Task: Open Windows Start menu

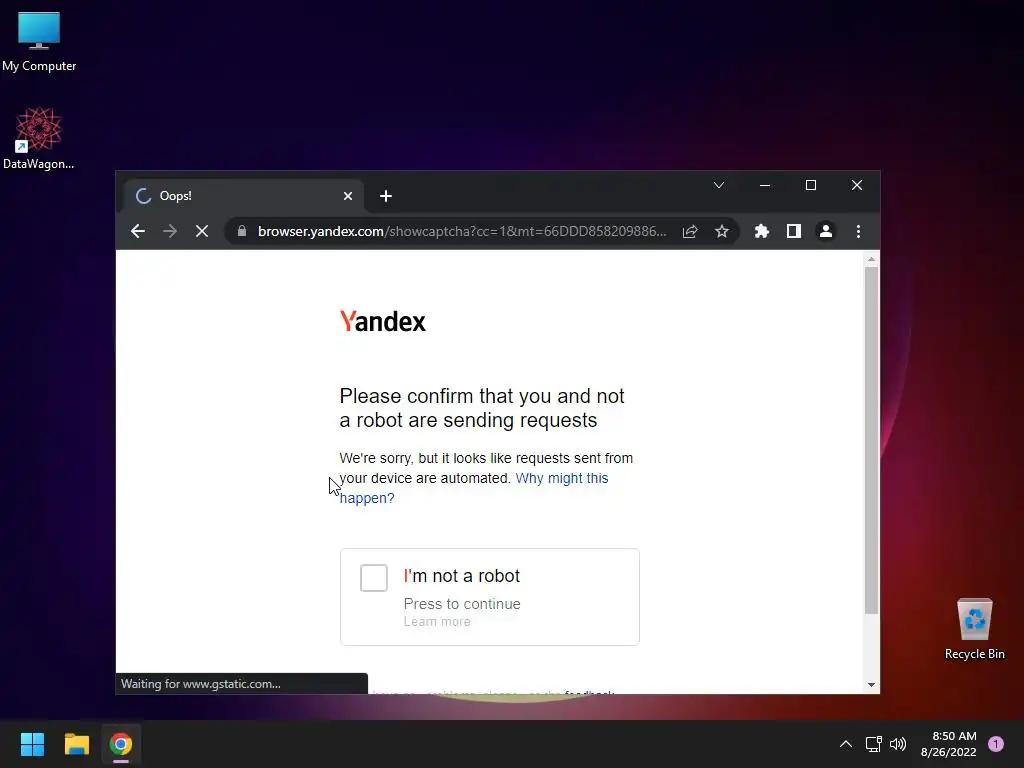Action: [32, 744]
